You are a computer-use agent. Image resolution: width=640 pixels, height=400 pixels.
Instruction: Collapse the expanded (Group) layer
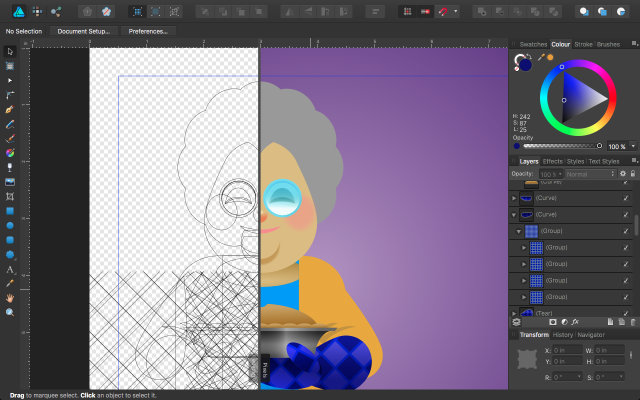pyautogui.click(x=519, y=231)
